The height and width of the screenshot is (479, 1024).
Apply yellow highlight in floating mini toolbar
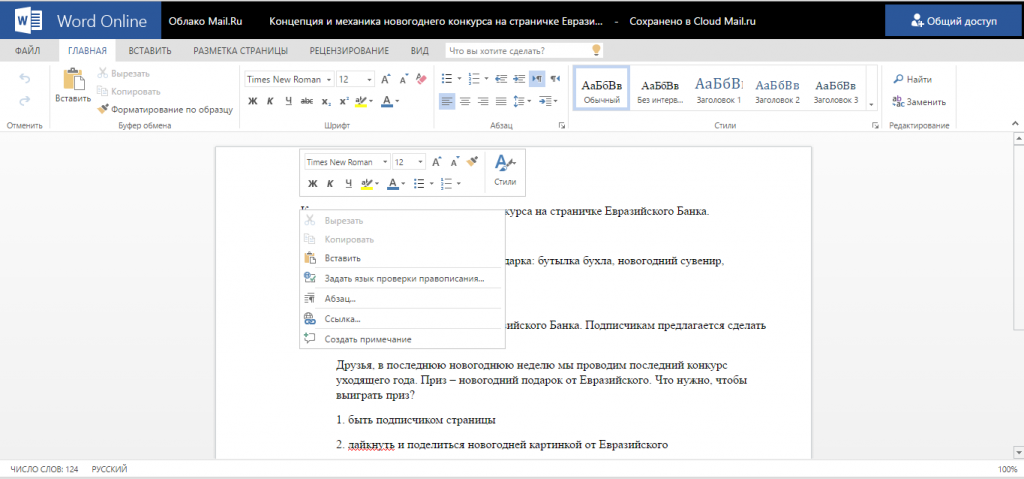coord(366,184)
